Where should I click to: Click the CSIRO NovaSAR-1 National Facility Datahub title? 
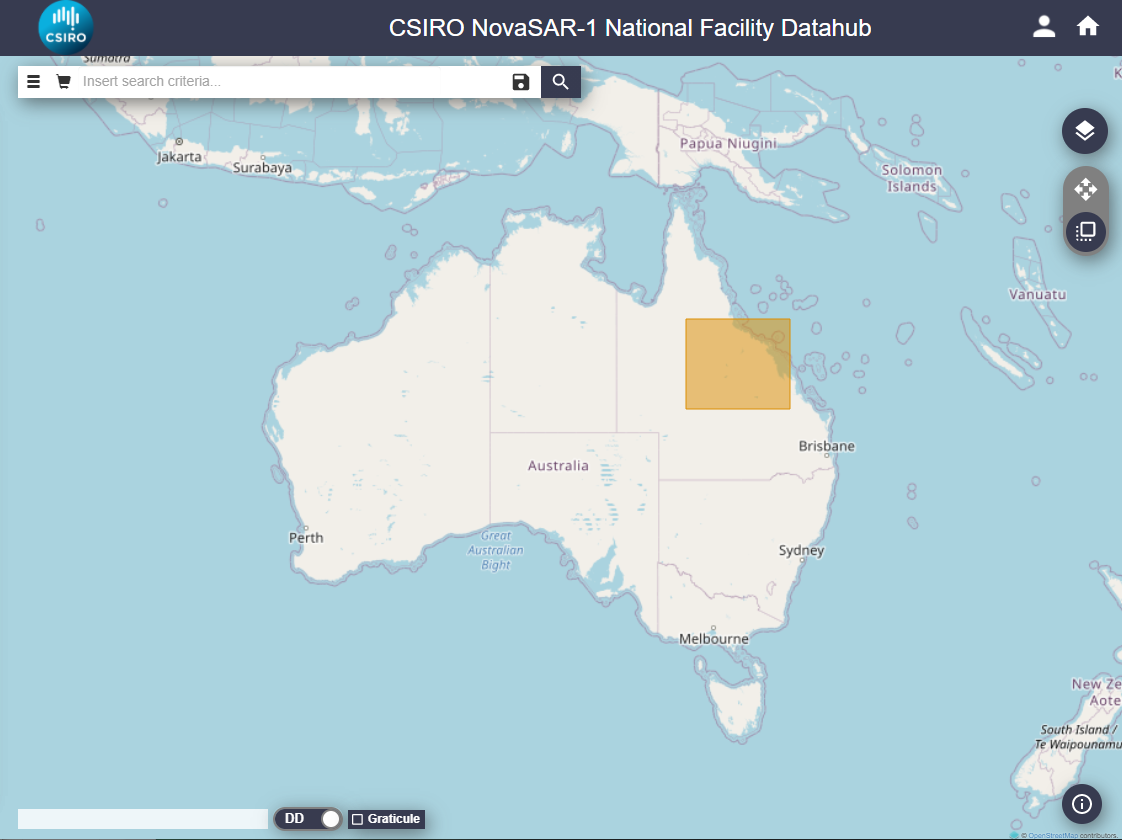pos(630,28)
